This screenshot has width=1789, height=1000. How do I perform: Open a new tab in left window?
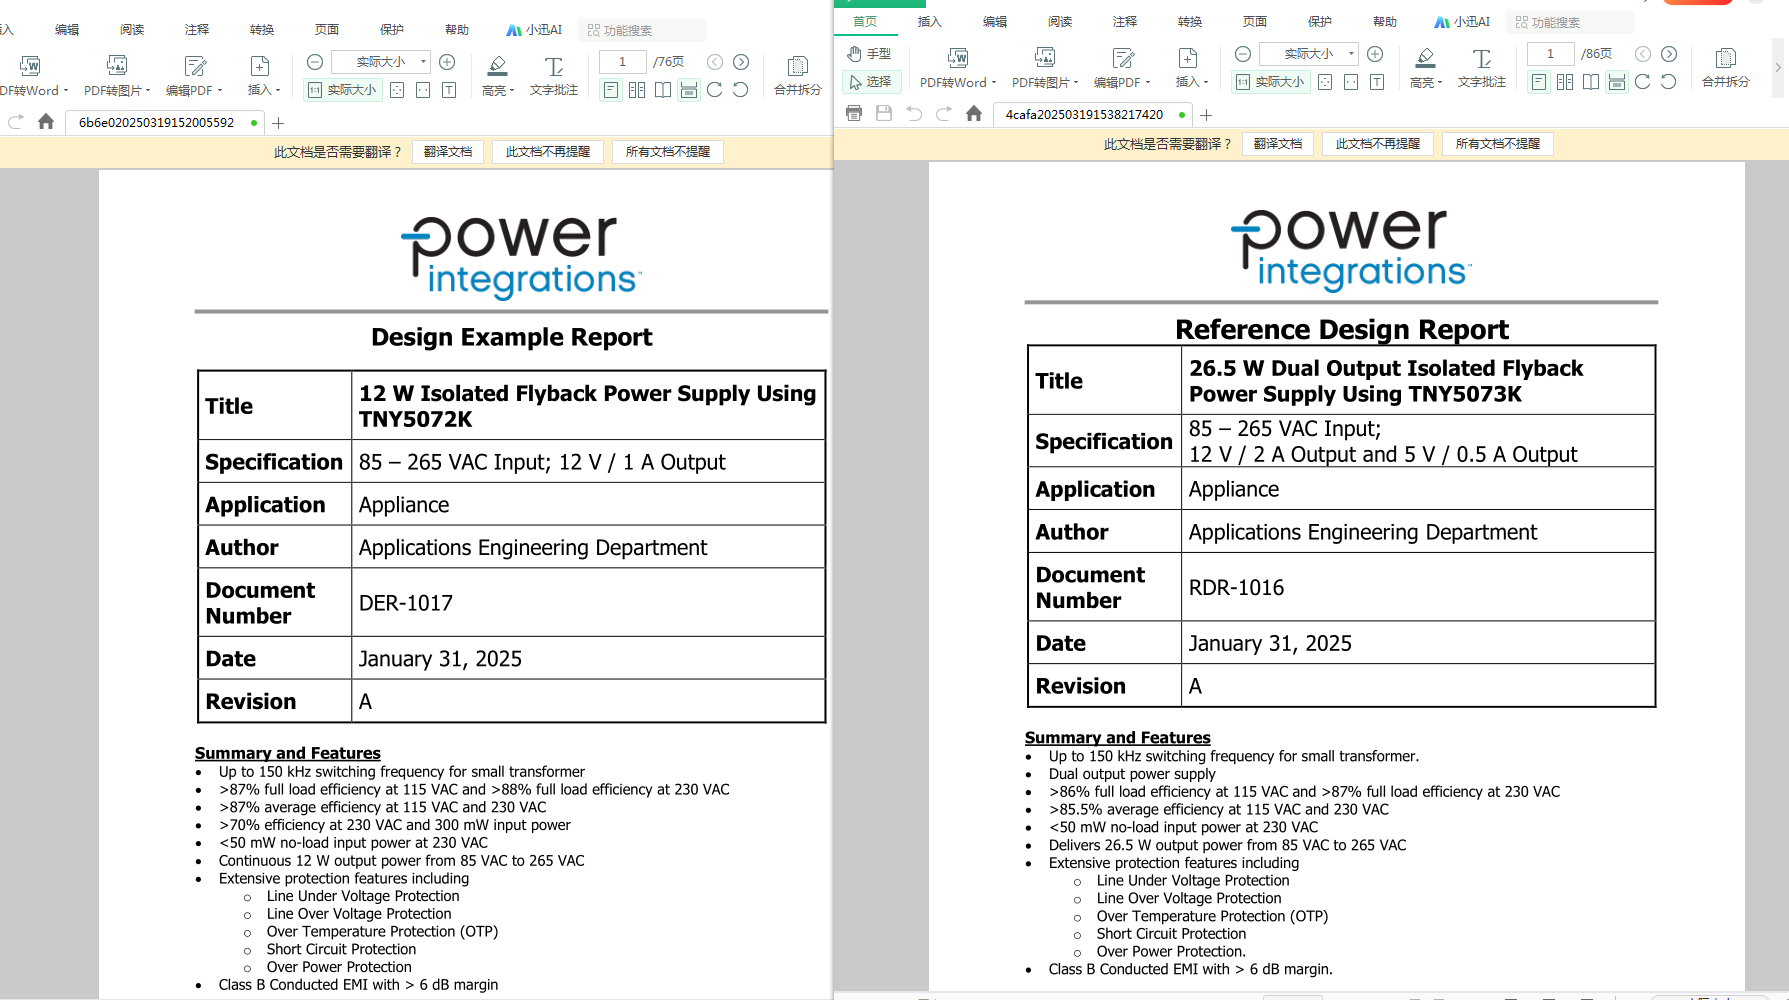(278, 123)
